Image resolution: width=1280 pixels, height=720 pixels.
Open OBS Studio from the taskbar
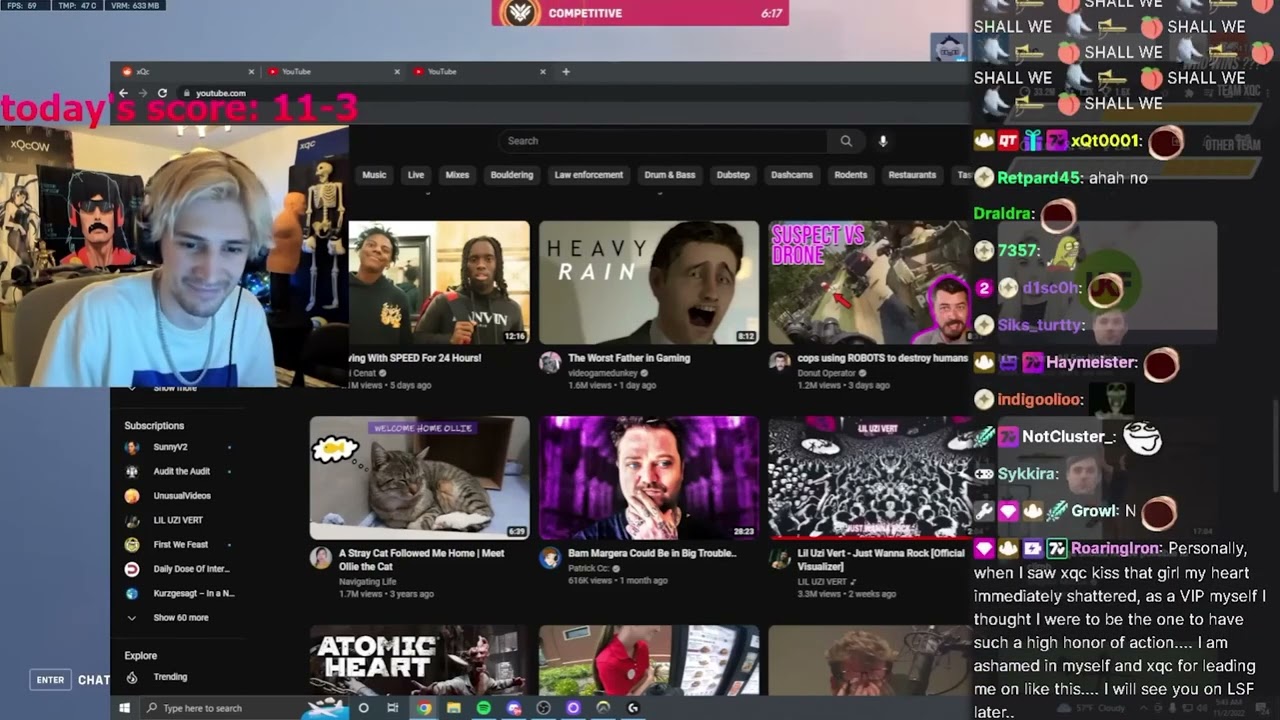coord(544,708)
